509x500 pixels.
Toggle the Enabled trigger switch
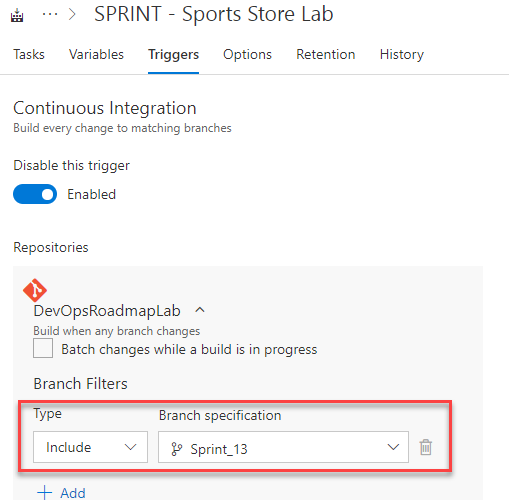35,194
